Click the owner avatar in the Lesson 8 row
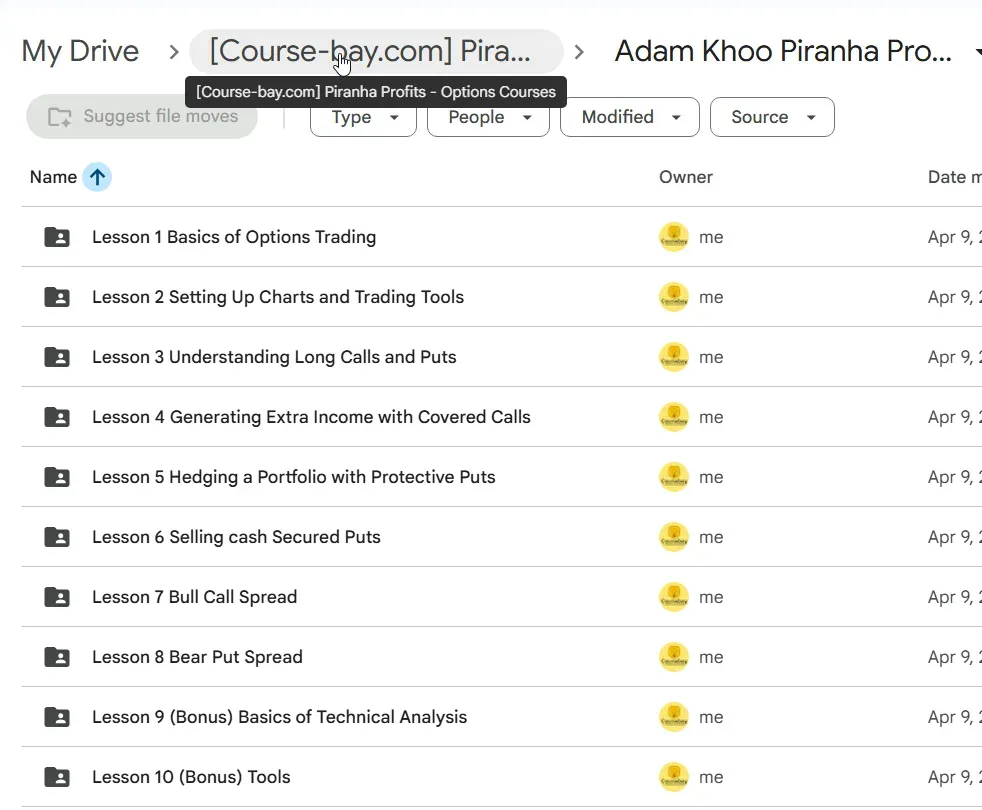Screen dimensions: 982x810 coord(674,657)
